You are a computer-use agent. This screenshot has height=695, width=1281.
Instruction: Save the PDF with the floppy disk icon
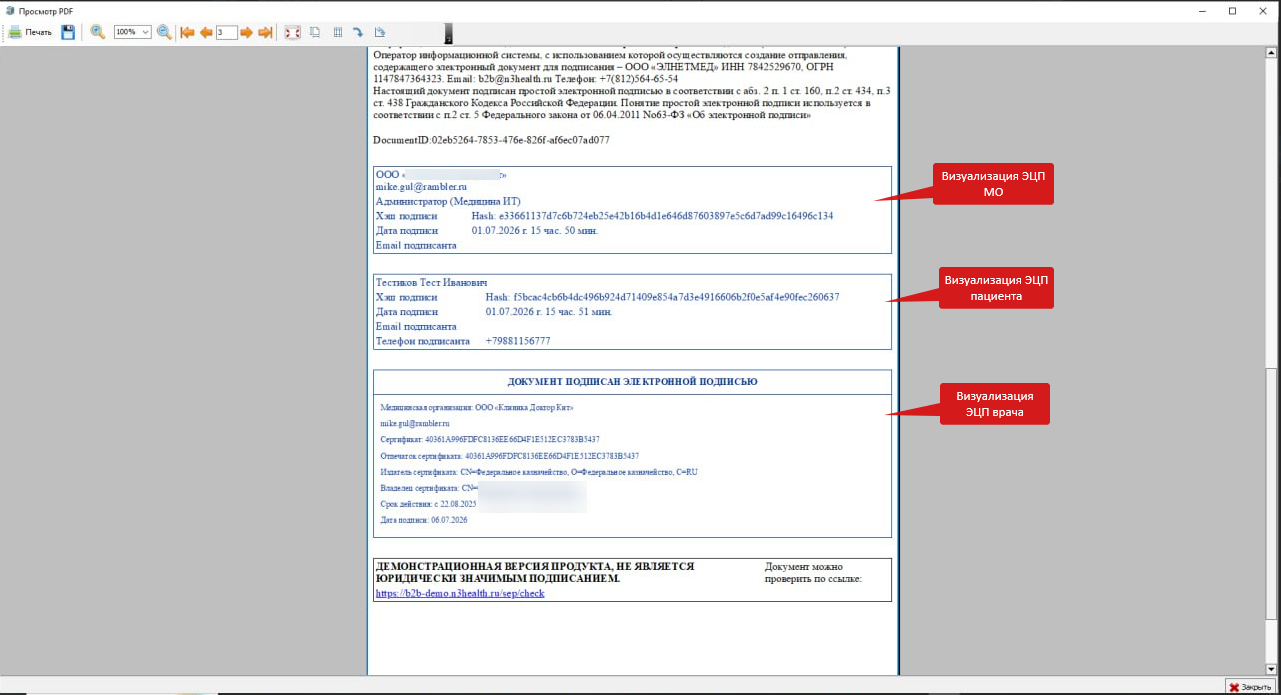(x=68, y=32)
